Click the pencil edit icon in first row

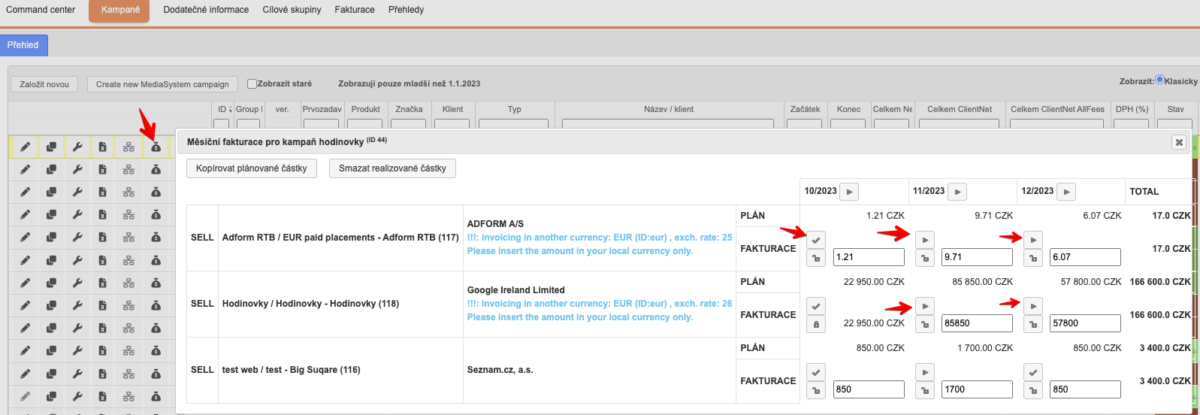(24, 147)
